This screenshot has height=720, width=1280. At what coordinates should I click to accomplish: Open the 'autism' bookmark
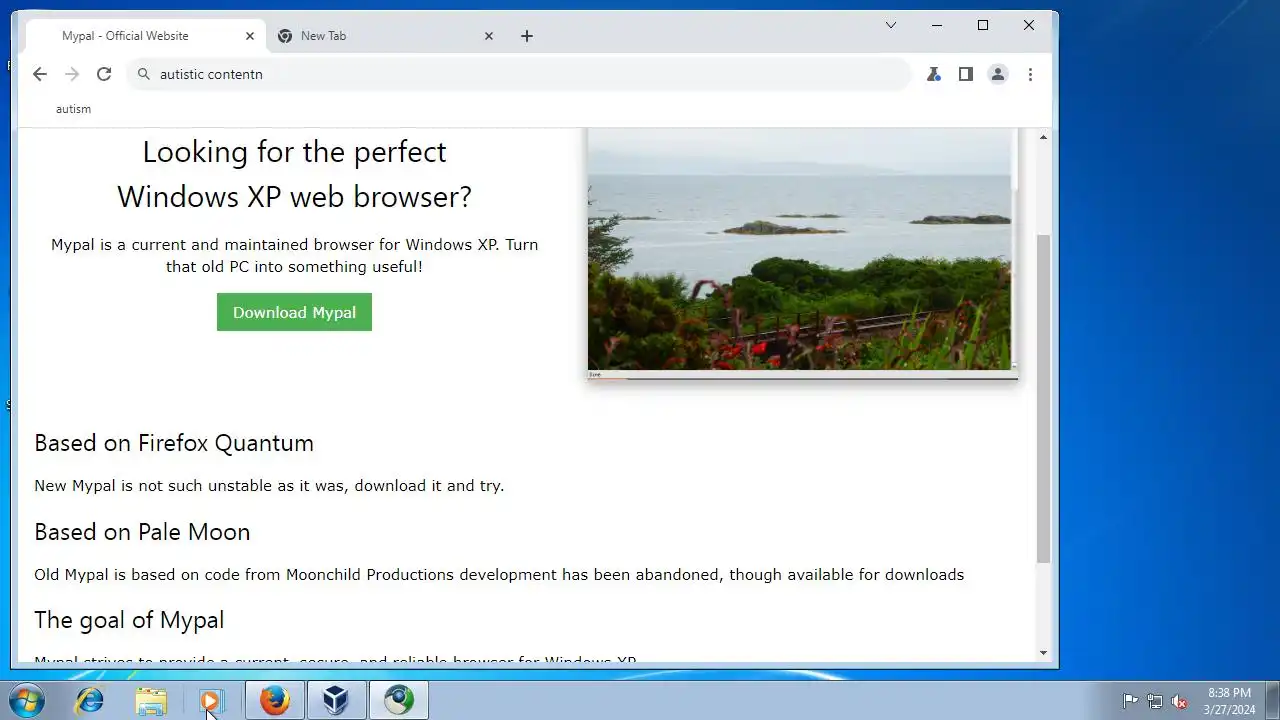tap(73, 109)
